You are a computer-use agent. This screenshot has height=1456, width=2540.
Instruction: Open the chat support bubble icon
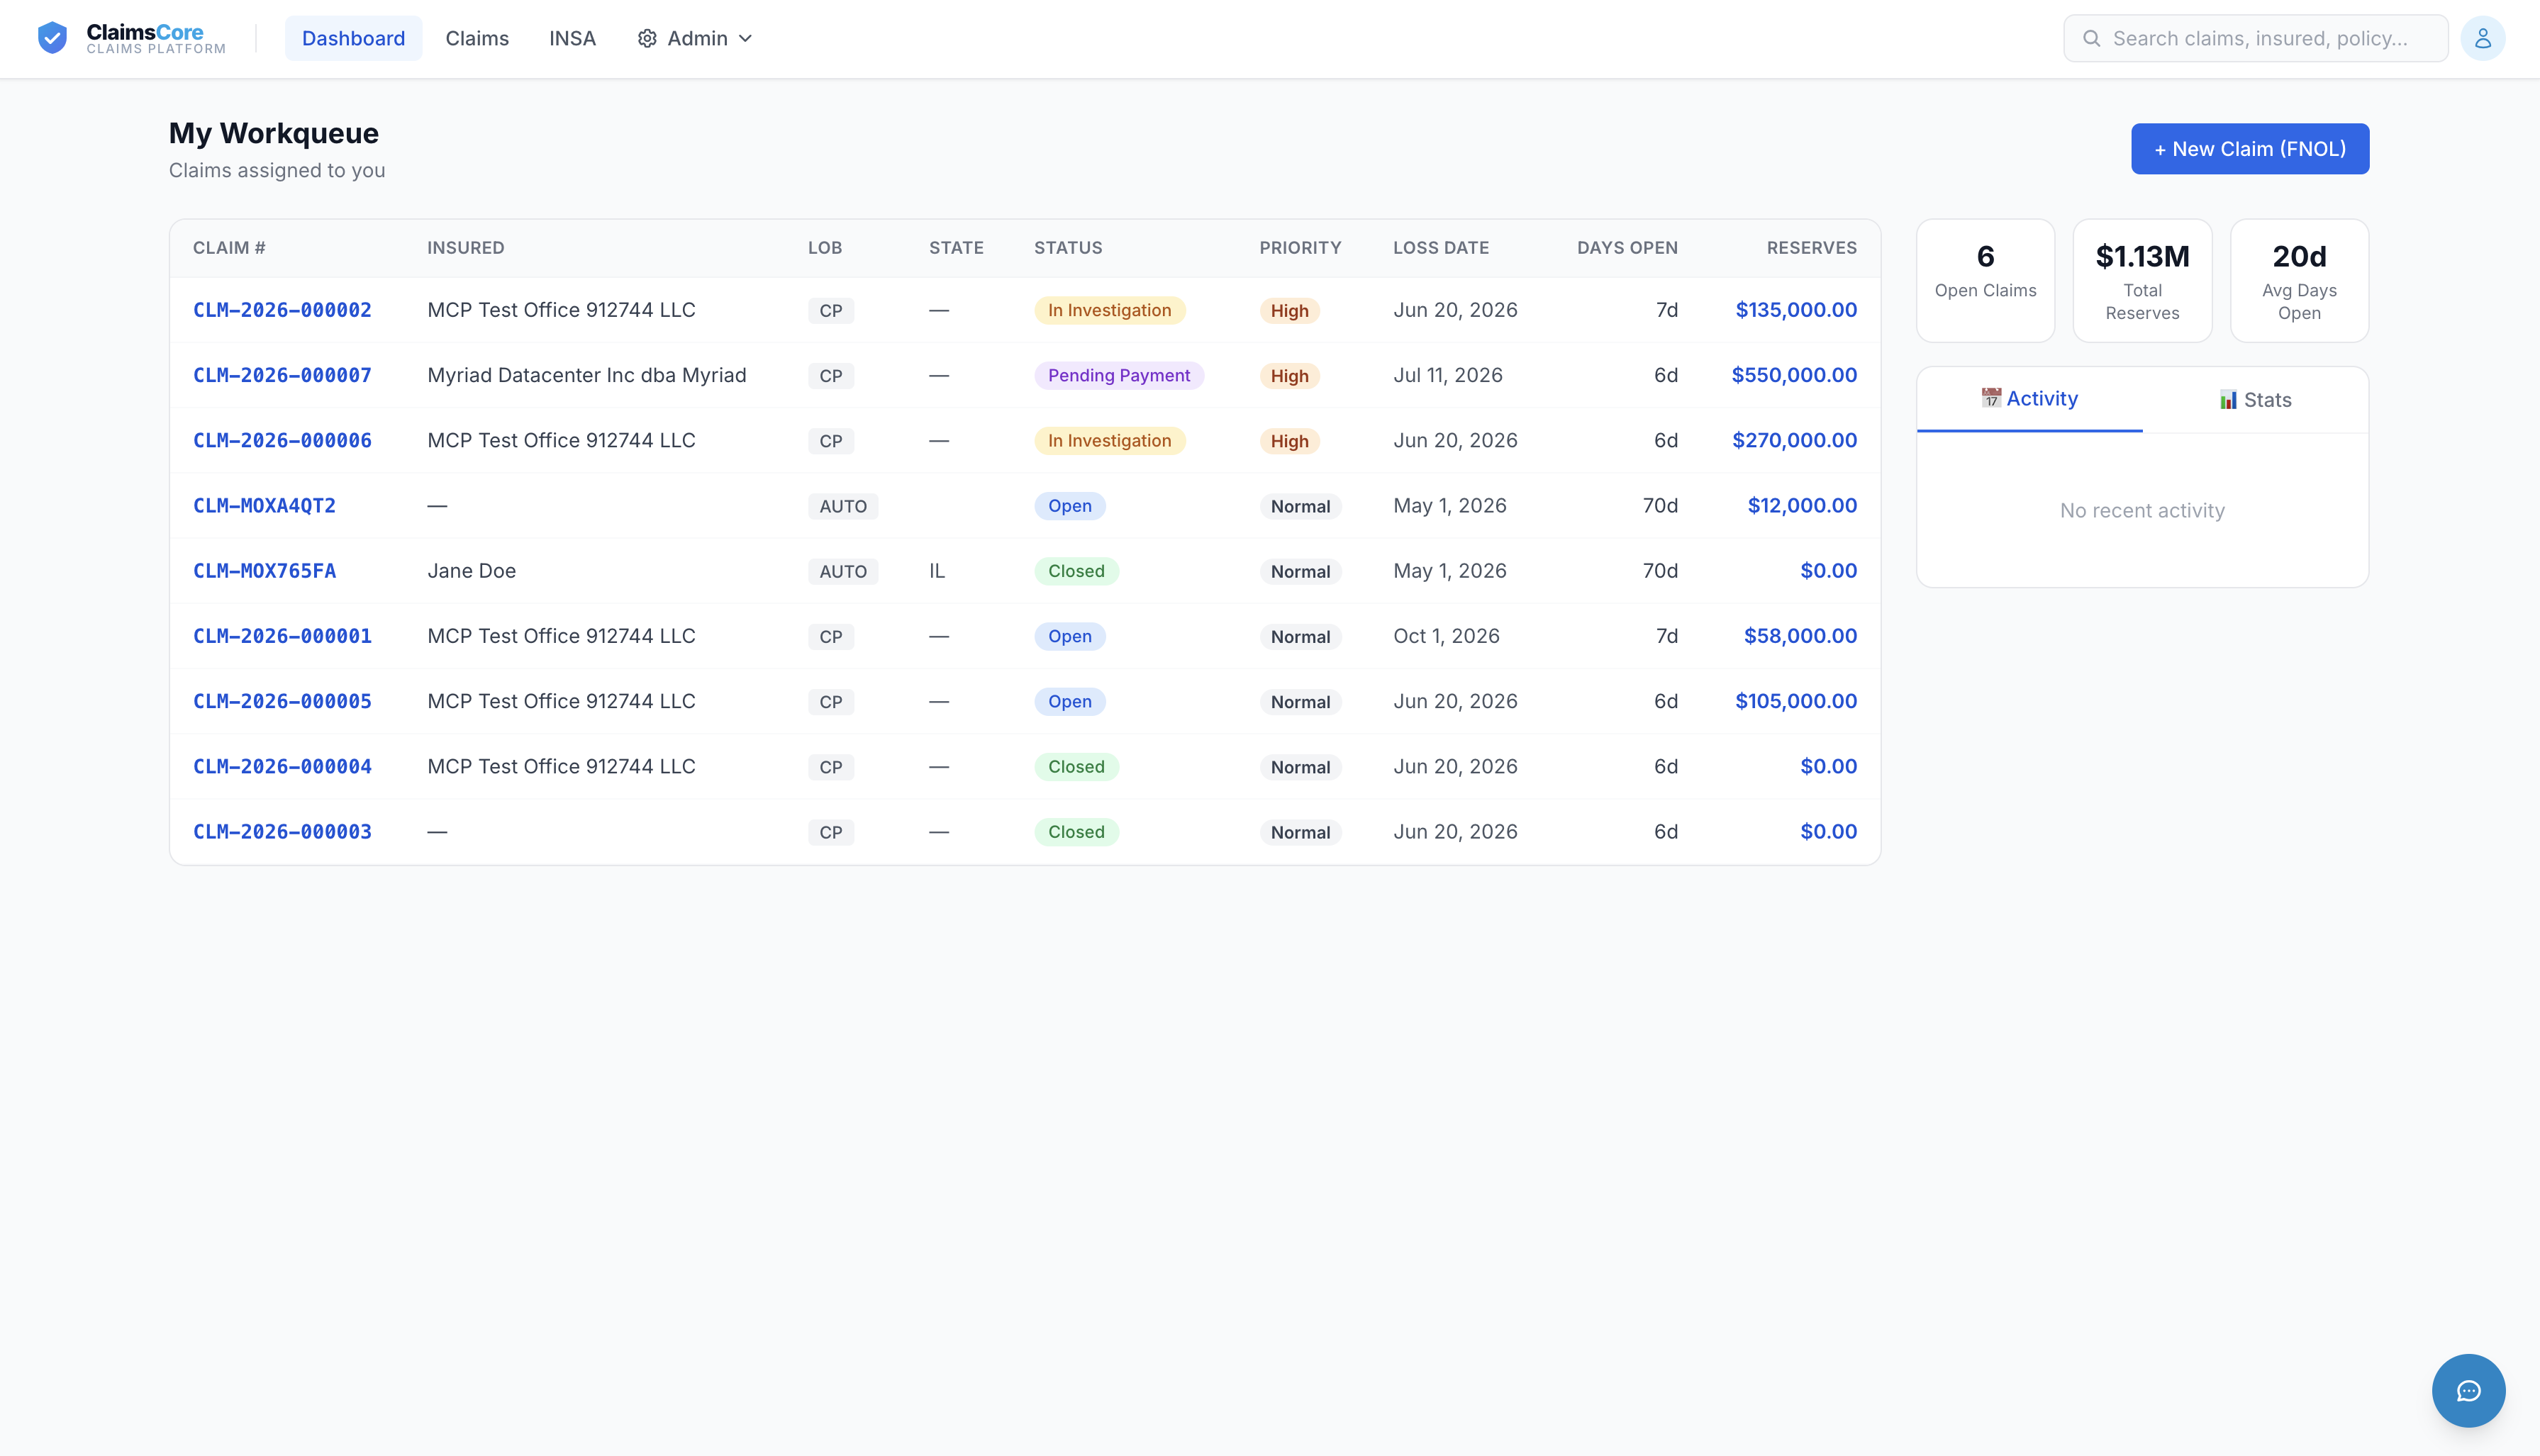[x=2468, y=1390]
